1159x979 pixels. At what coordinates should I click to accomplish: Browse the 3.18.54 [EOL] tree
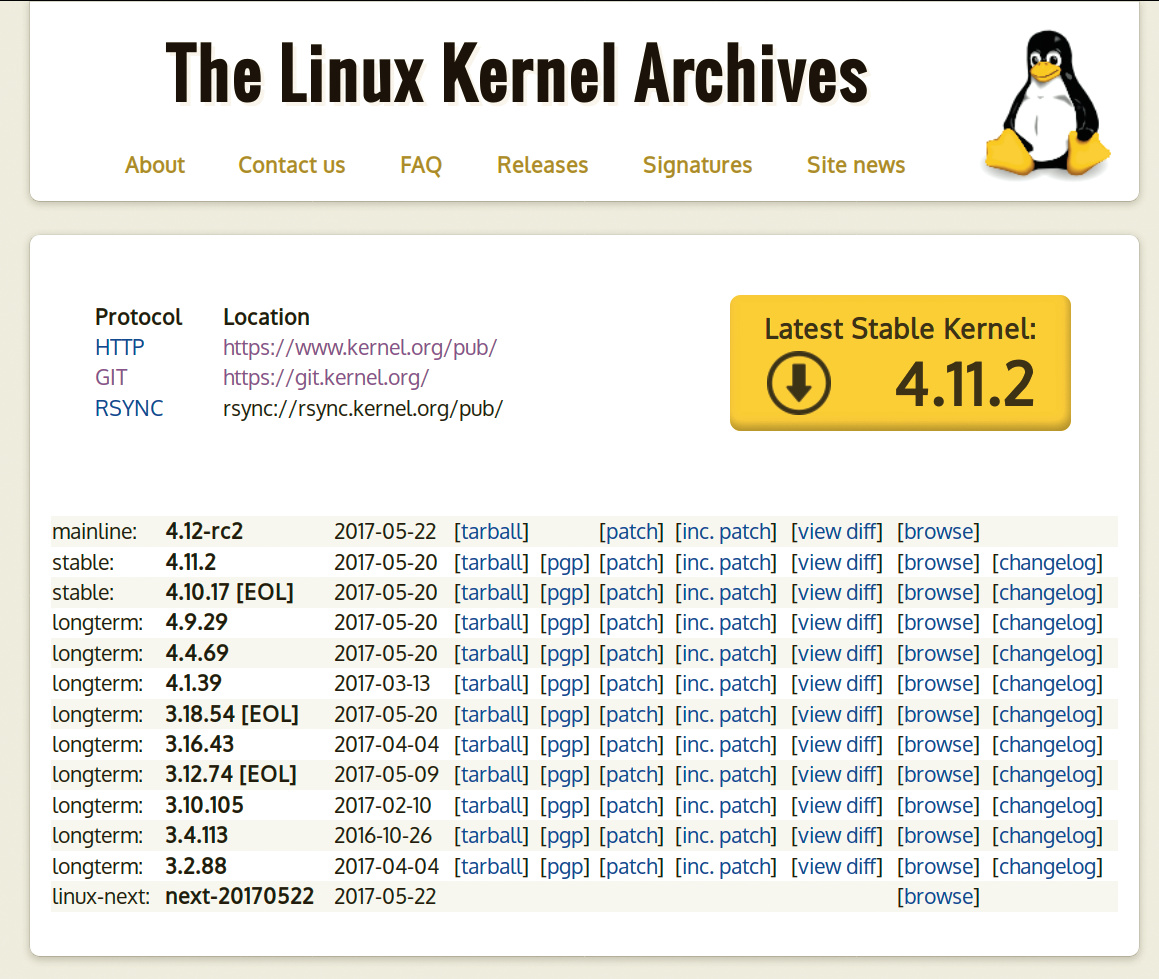[x=938, y=715]
